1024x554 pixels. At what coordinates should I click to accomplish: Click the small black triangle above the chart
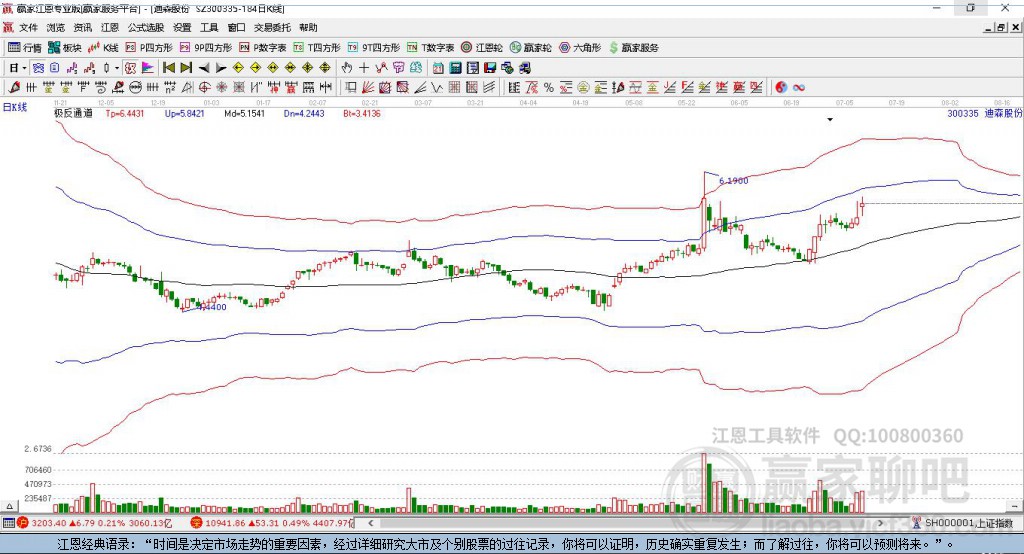point(830,120)
